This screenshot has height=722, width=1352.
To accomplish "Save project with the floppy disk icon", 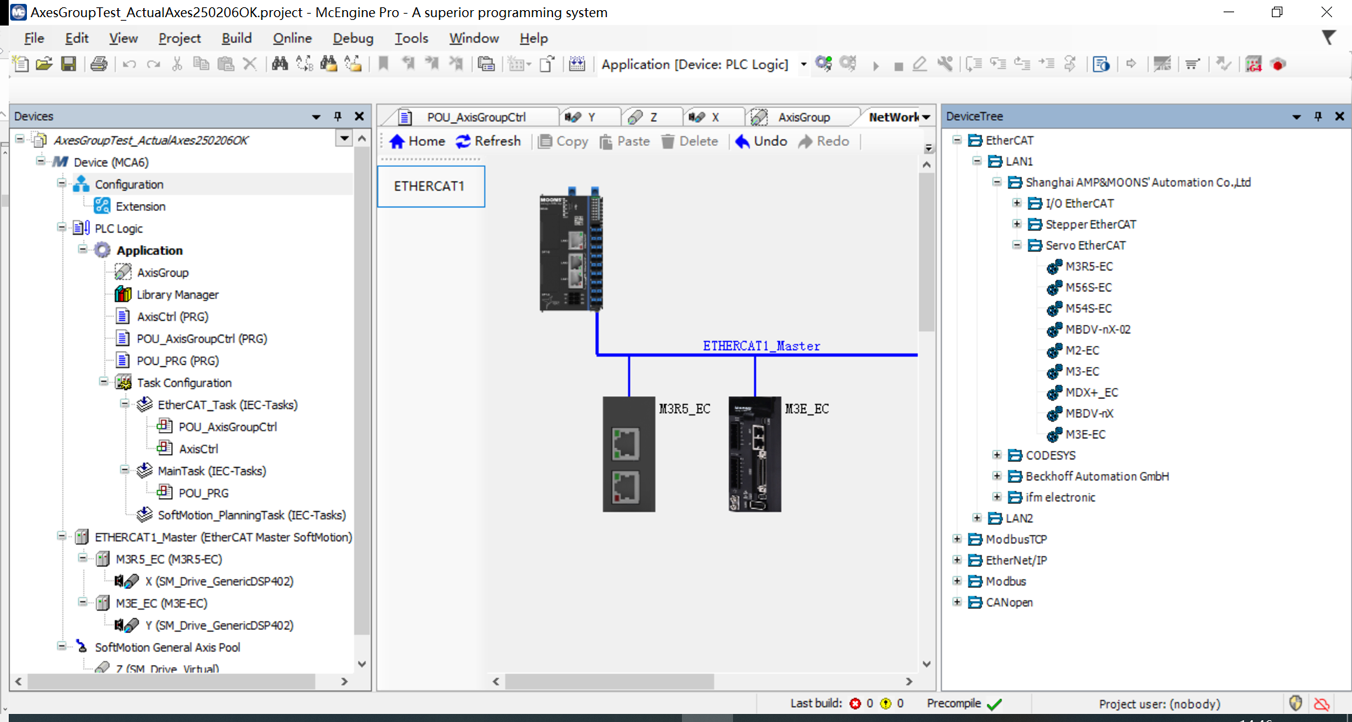I will [x=68, y=64].
